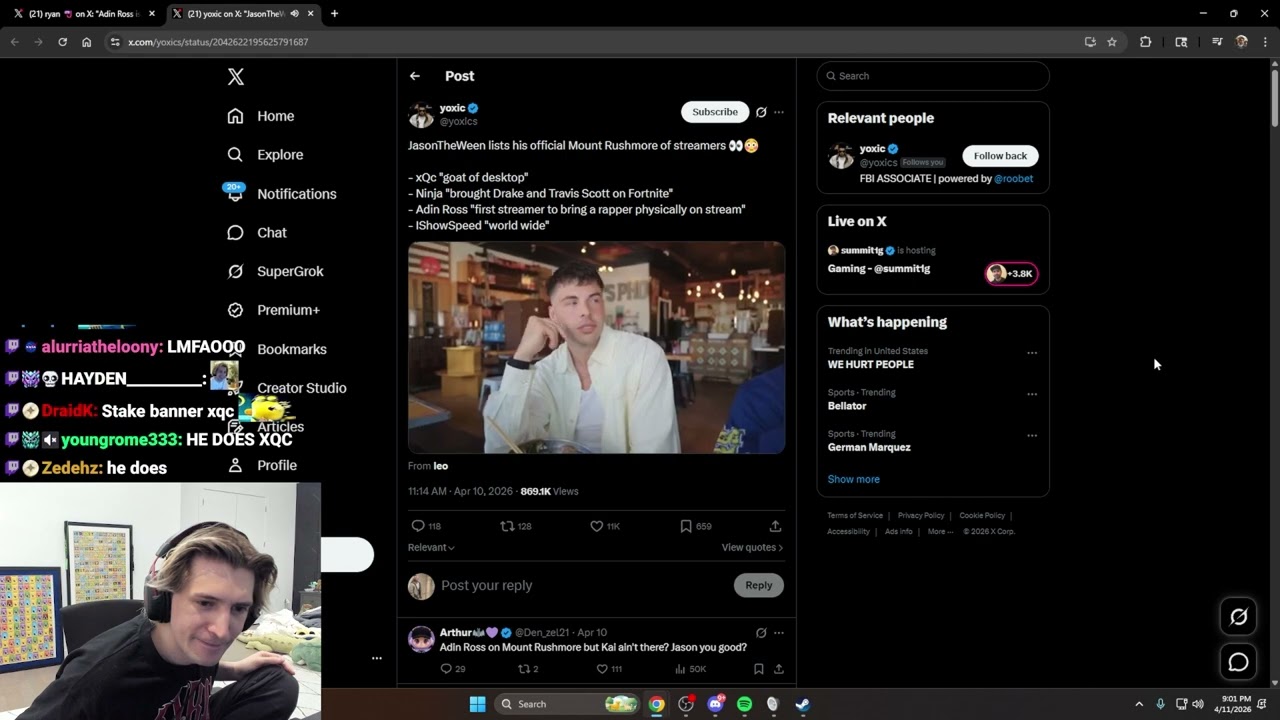Open options for Bellator trend
The height and width of the screenshot is (720, 1280).
coord(1032,394)
